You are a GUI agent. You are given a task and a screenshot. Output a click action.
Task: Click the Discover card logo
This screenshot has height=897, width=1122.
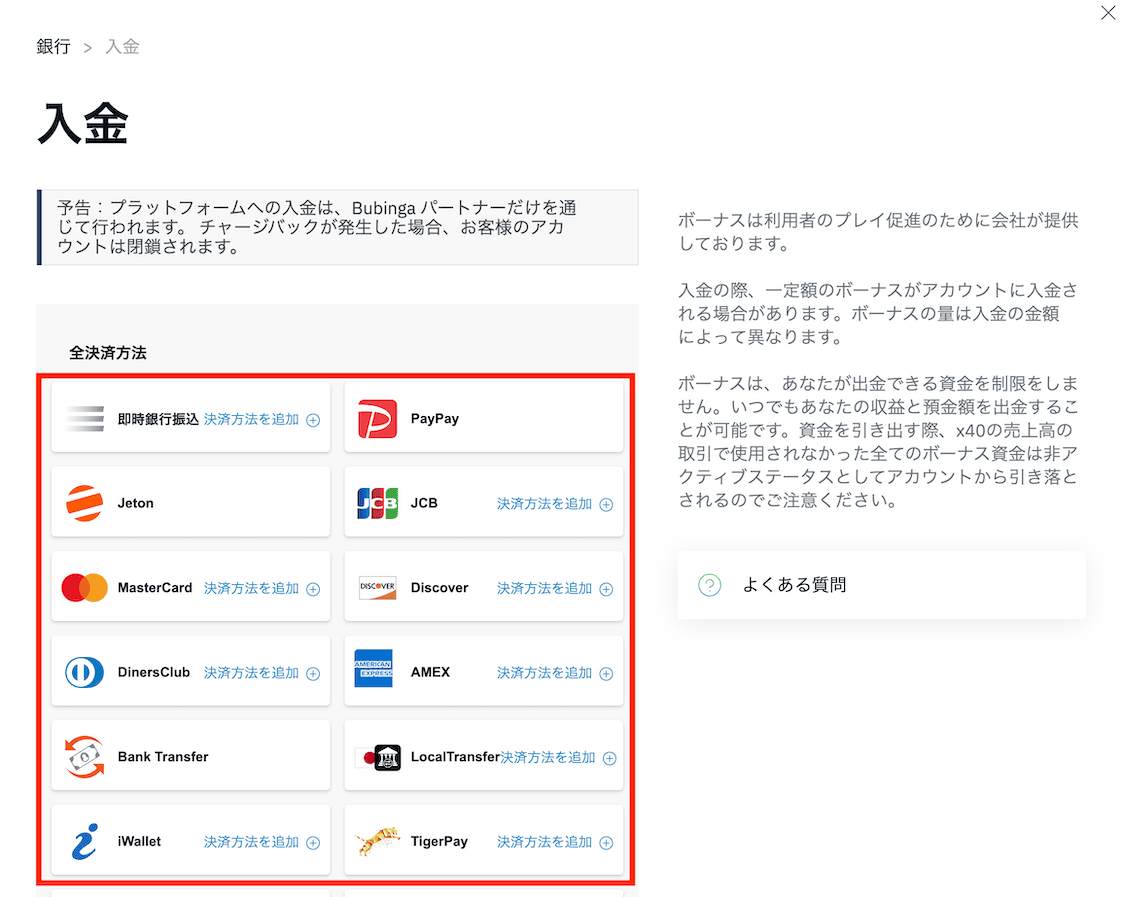coord(377,587)
